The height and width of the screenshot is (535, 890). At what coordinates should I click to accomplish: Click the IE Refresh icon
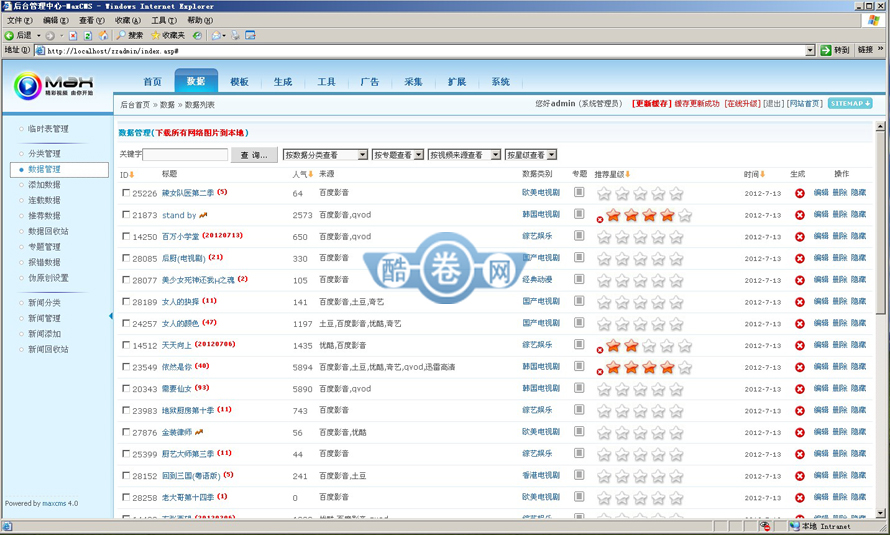pos(88,36)
